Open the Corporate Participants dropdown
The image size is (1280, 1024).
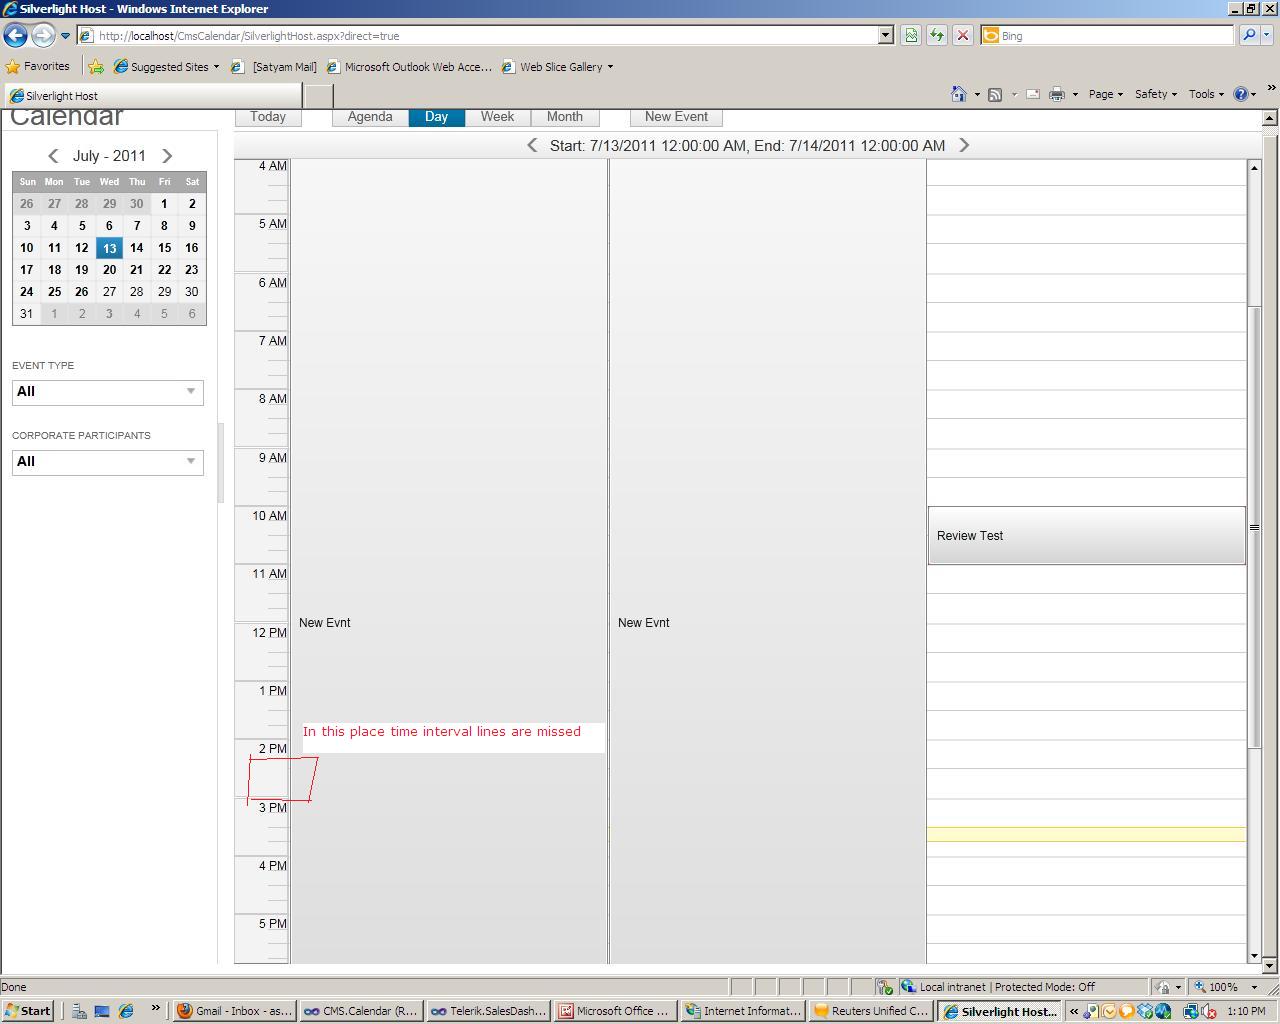click(108, 462)
